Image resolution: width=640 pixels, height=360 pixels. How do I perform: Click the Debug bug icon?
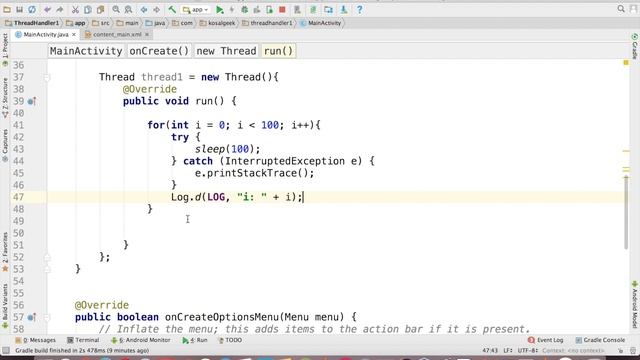click(x=244, y=9)
